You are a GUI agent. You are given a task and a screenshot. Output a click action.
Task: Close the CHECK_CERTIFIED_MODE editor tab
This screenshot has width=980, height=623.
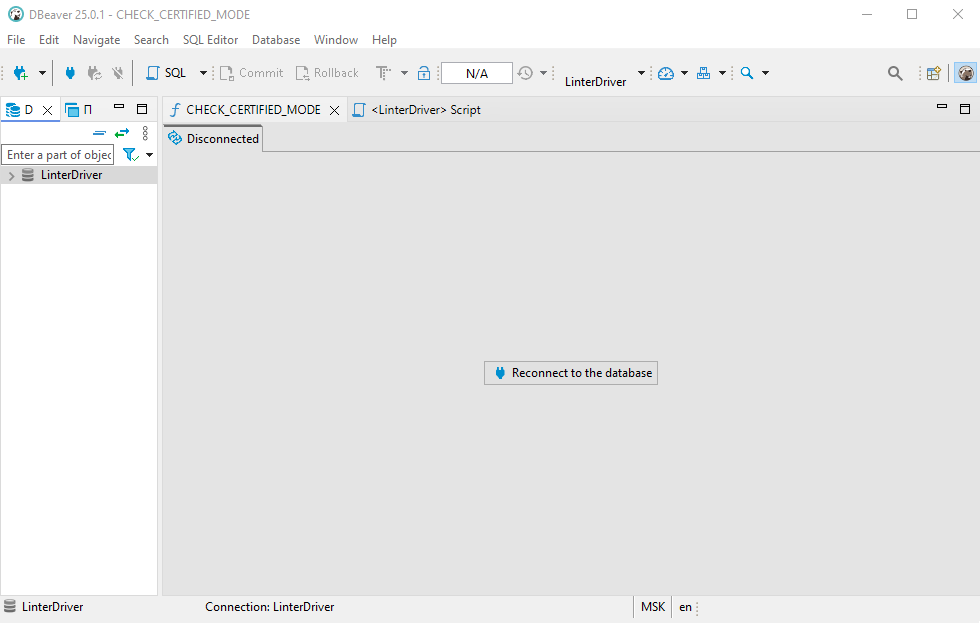335,110
